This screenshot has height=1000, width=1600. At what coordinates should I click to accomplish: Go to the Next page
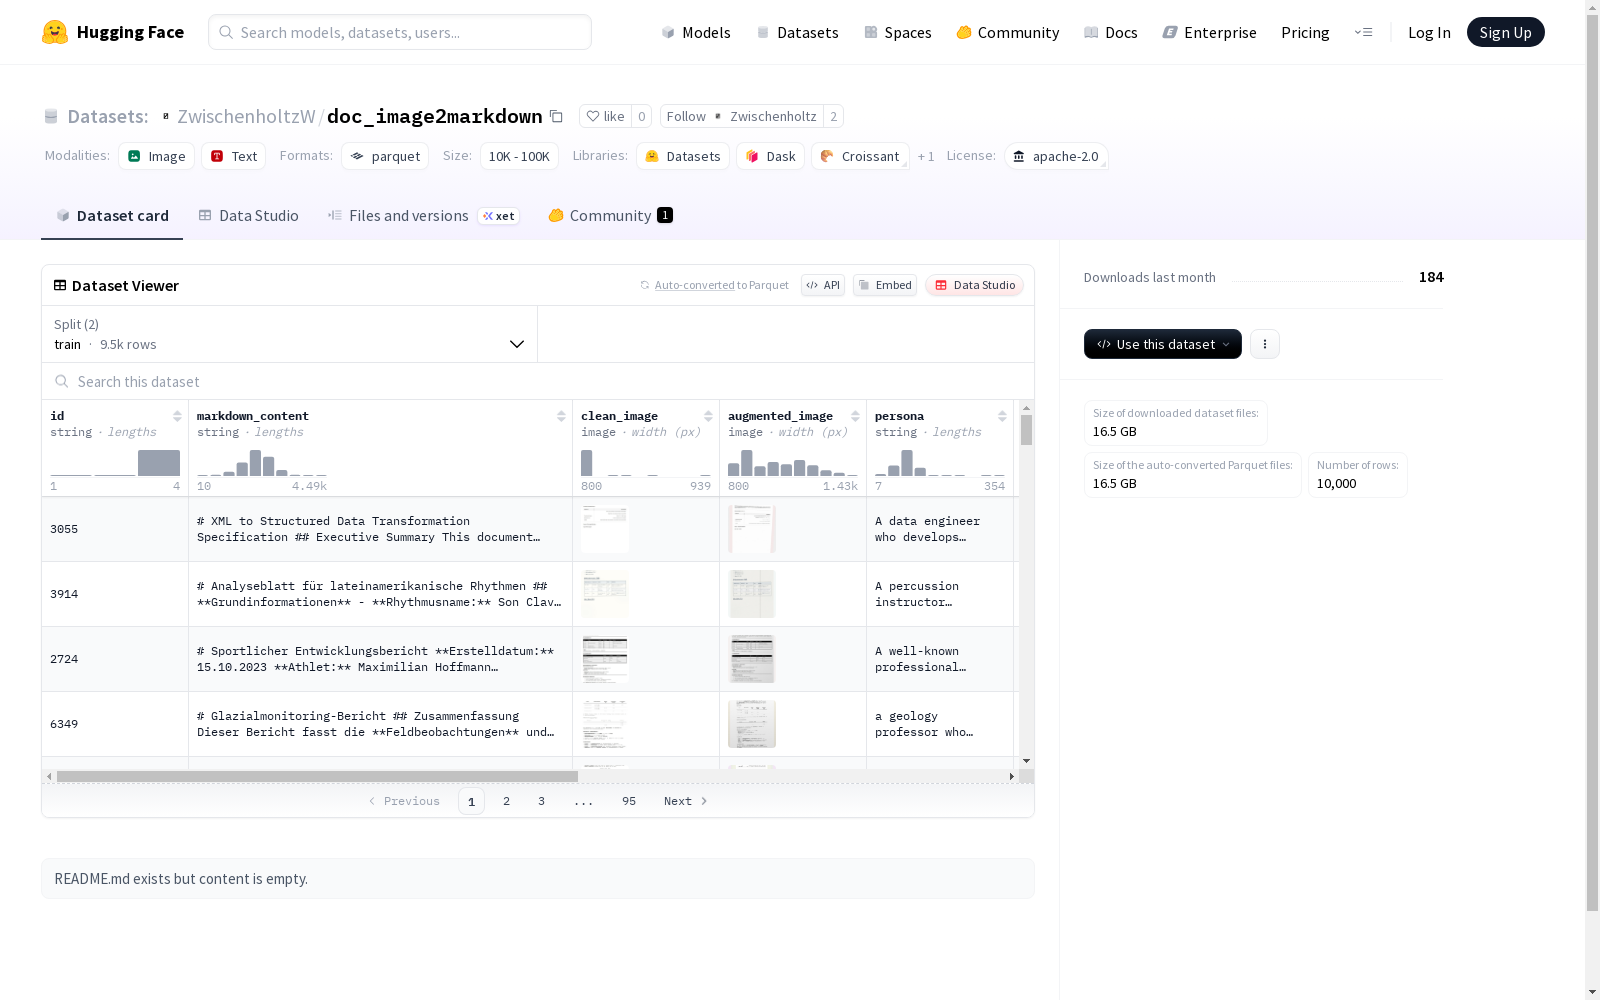click(x=686, y=801)
